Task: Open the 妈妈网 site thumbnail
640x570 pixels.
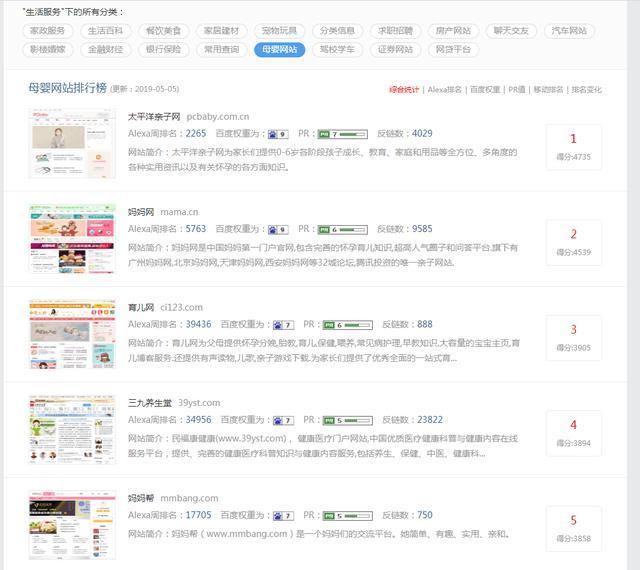Action: click(x=72, y=239)
